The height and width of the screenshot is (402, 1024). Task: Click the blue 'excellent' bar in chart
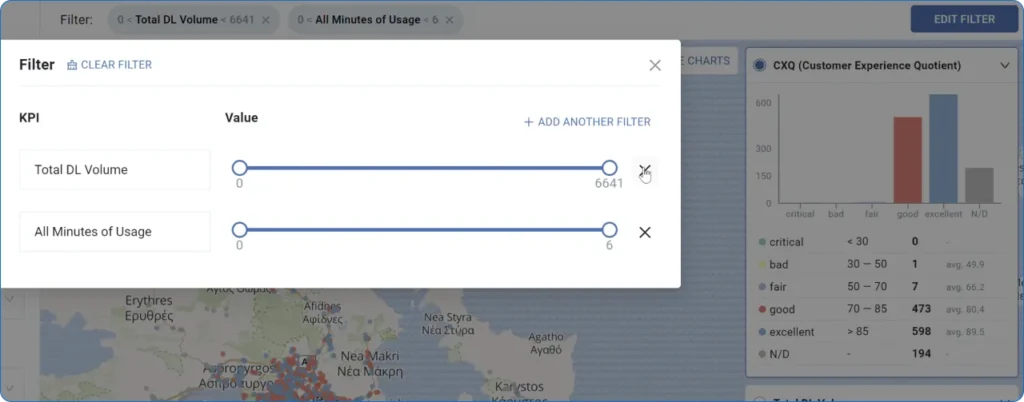click(x=943, y=149)
